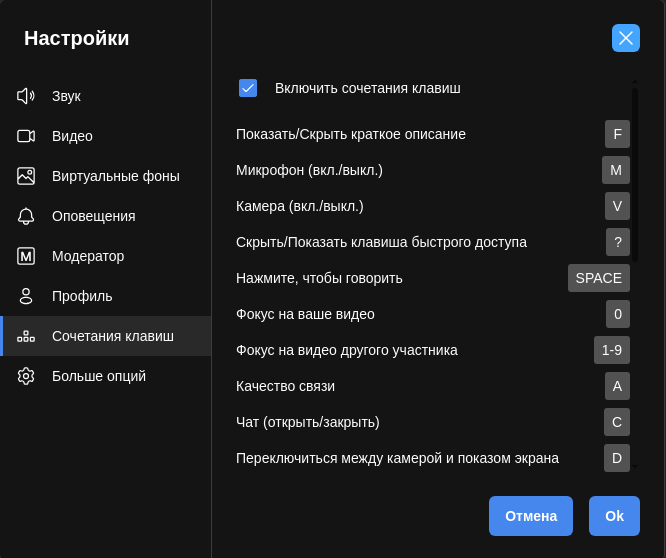Image resolution: width=666 pixels, height=558 pixels.
Task: Switch to the Виртуальные фоны tab
Action: coord(115,176)
